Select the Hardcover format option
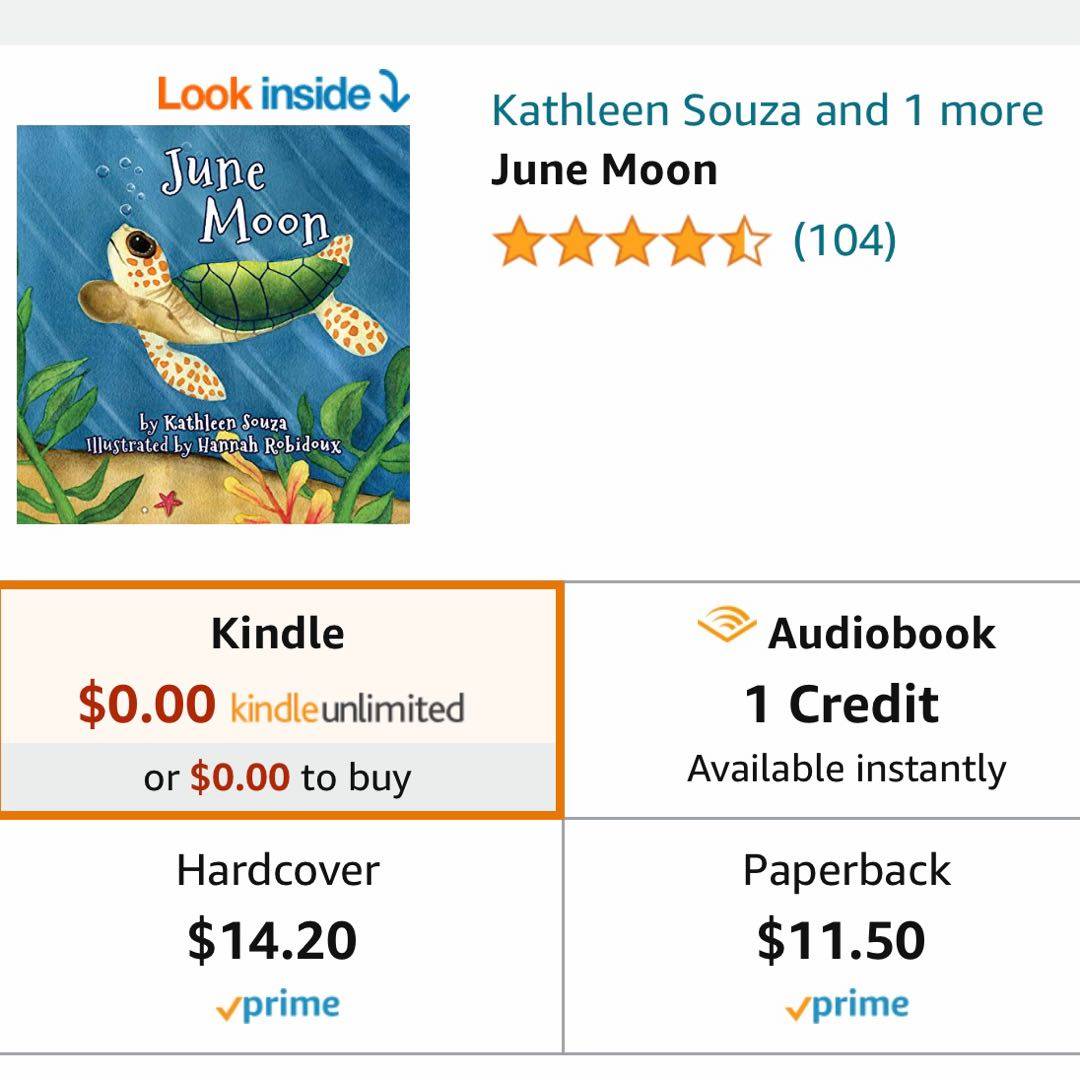Viewport: 1080px width, 1080px height. click(x=278, y=870)
